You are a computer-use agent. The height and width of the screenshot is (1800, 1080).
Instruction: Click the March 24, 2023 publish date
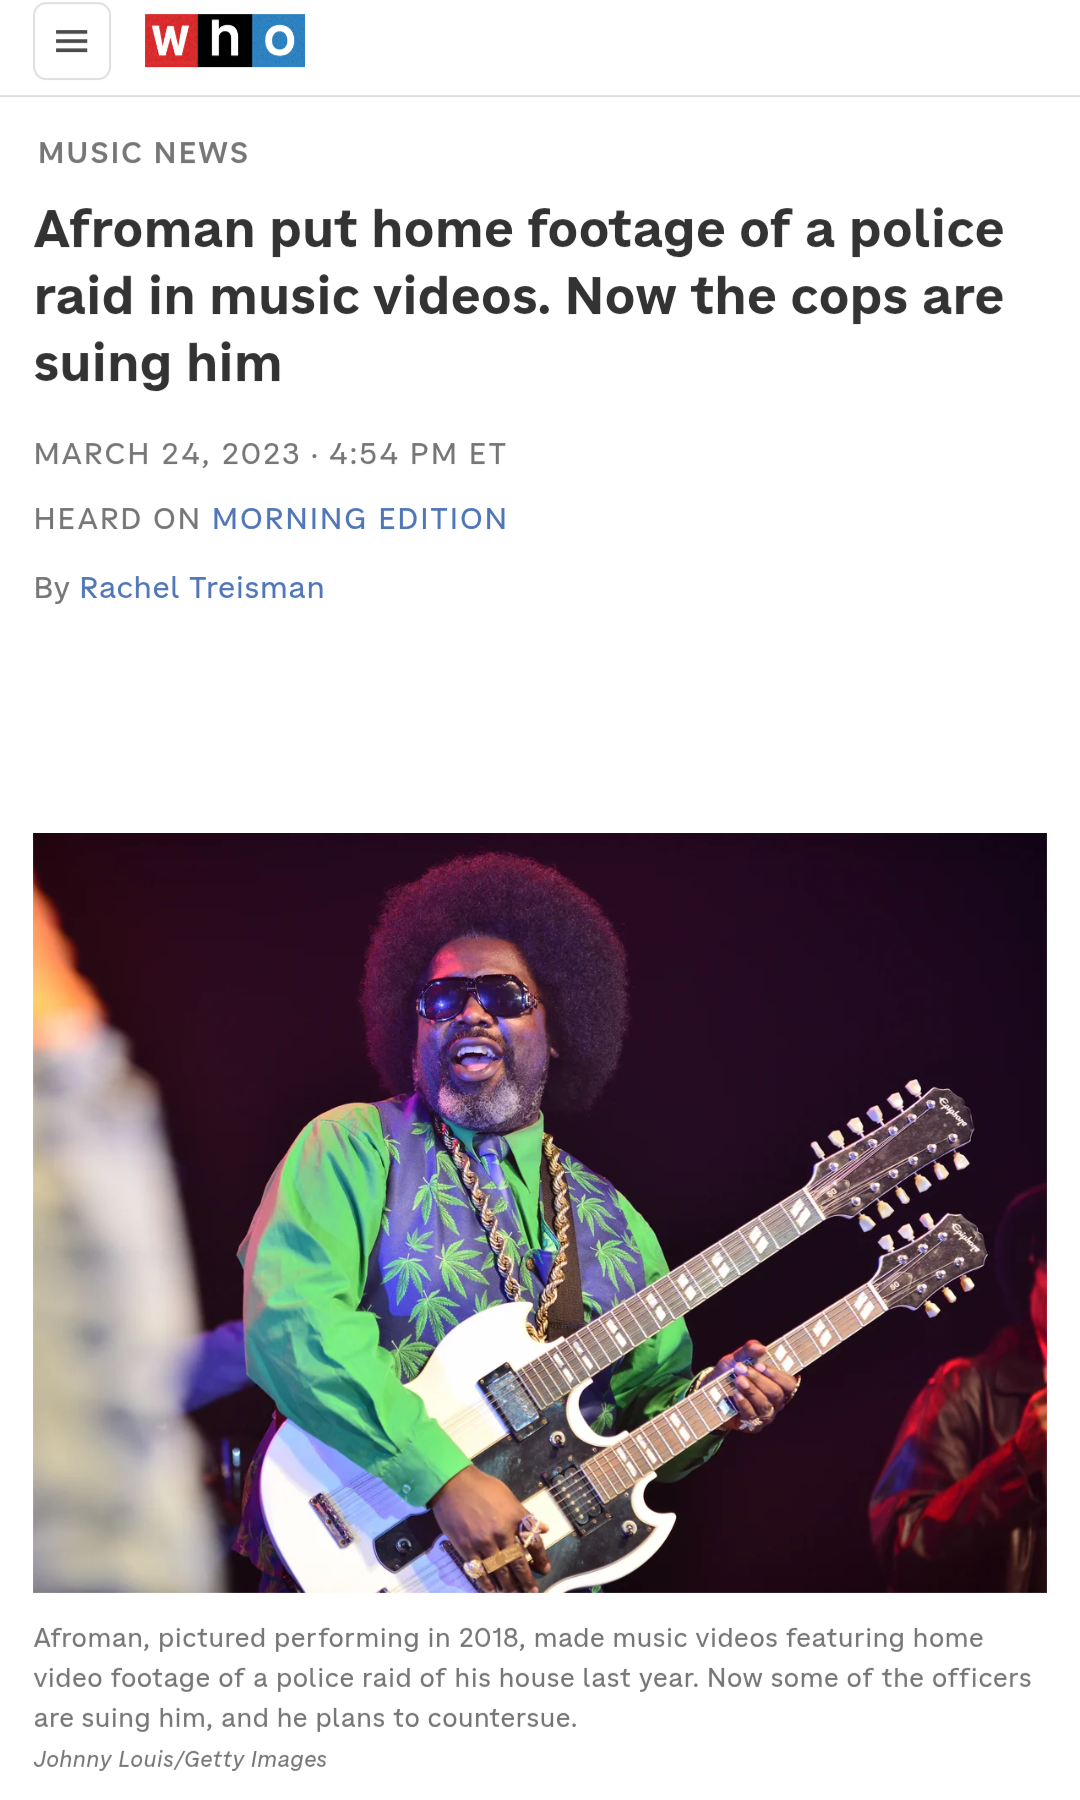(x=167, y=454)
